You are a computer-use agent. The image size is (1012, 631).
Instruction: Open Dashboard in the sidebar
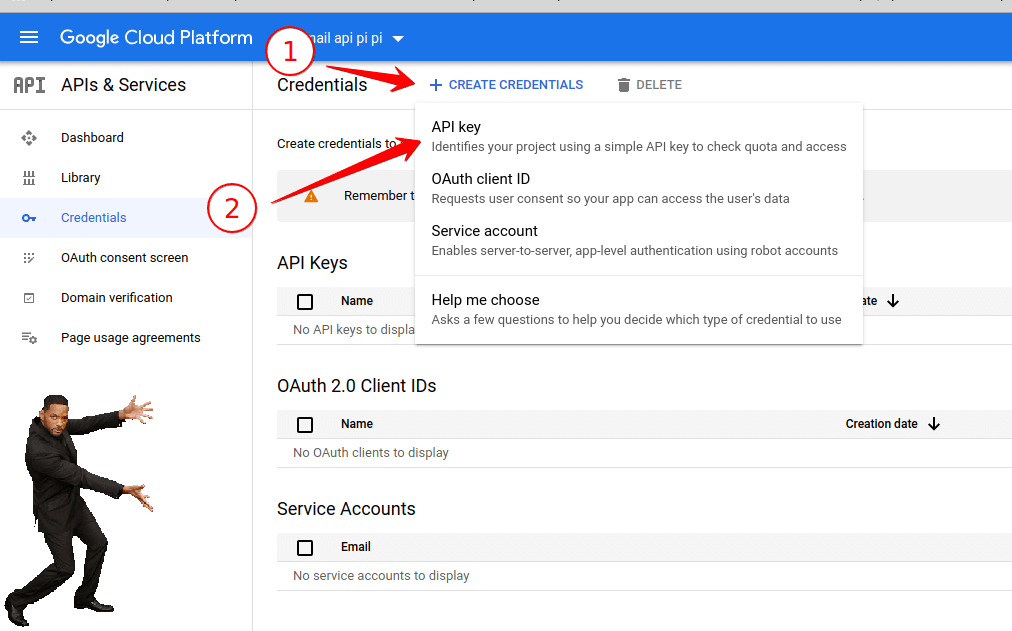point(126,137)
